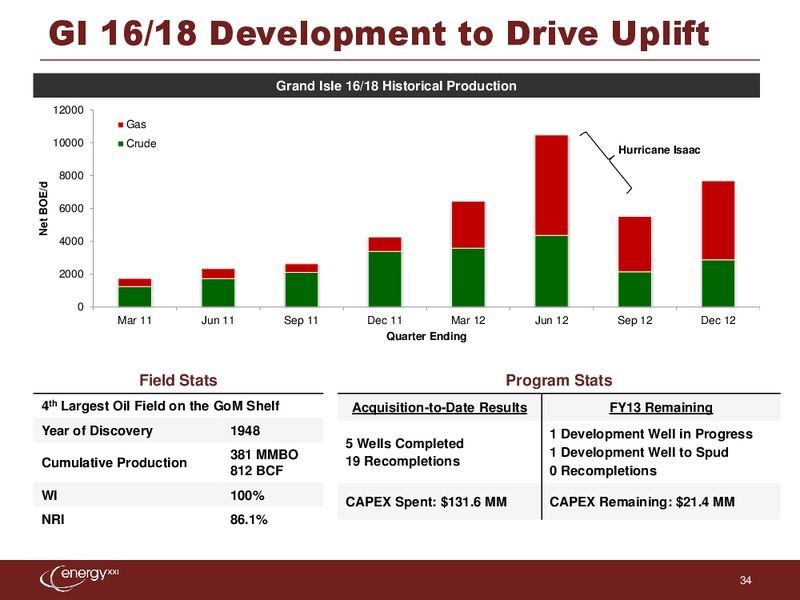Click the 'Dec 11' axis label
The height and width of the screenshot is (600, 800).
point(385,320)
